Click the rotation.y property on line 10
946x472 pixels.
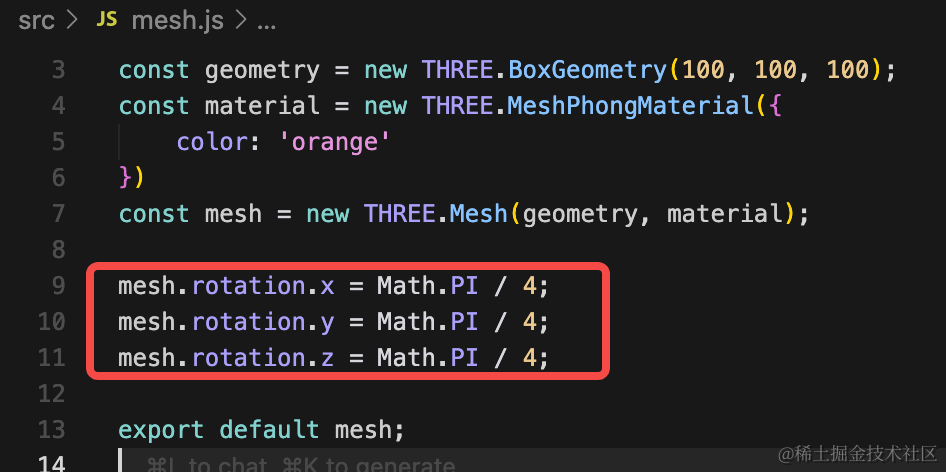pyautogui.click(x=263, y=321)
